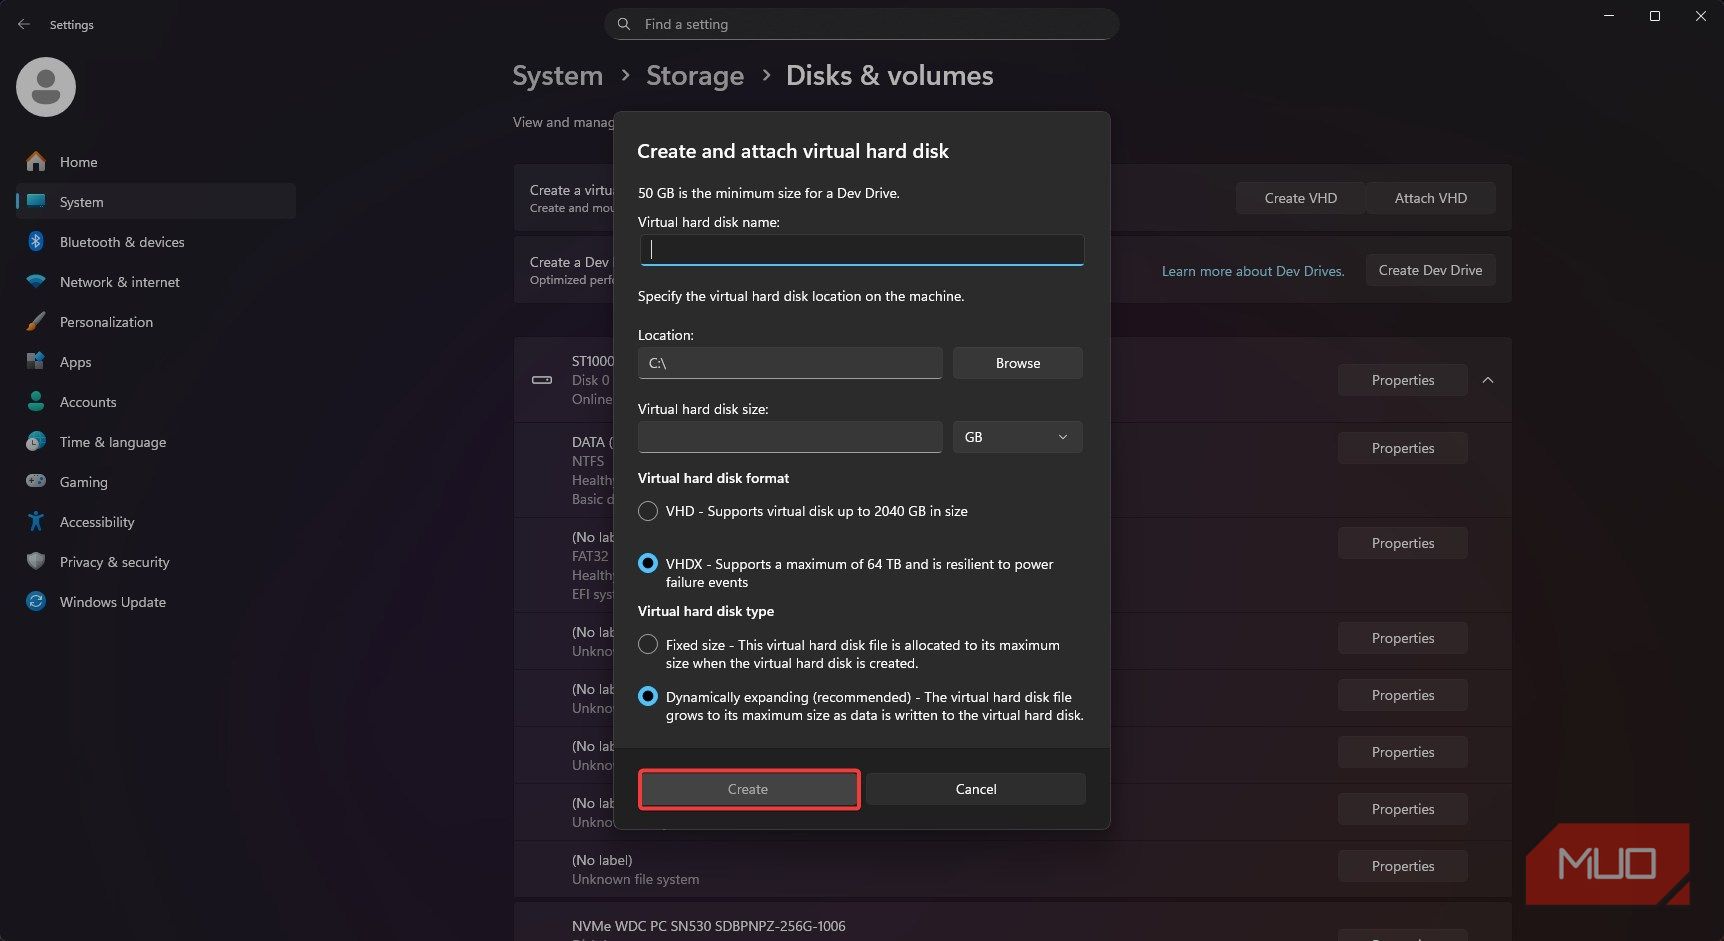Click the Apps icon in sidebar
Screen dimensions: 1724x941
coord(36,361)
